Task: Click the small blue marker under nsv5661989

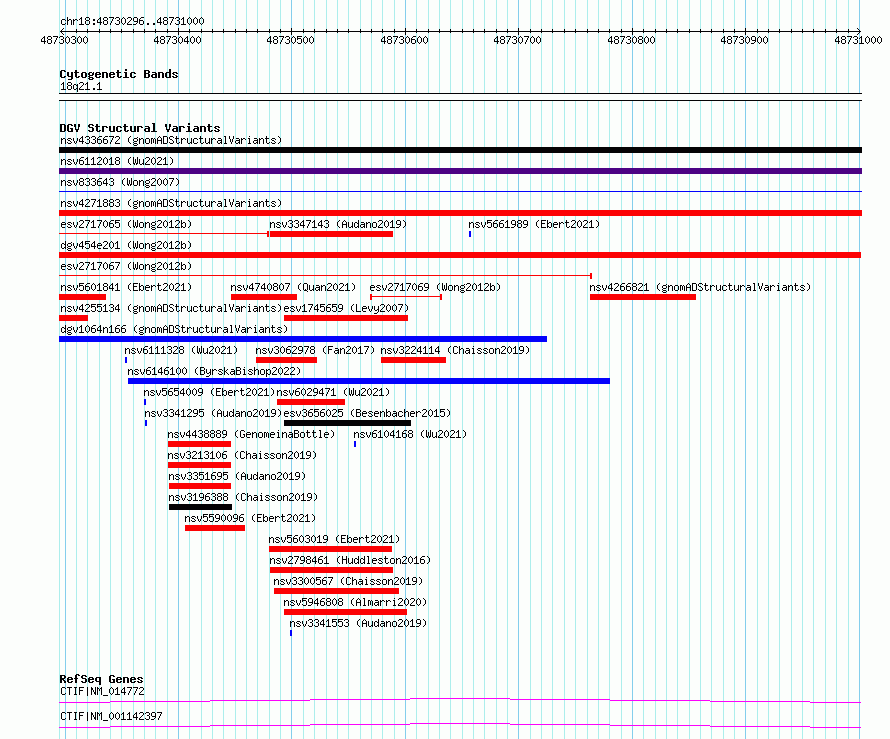Action: coord(470,234)
